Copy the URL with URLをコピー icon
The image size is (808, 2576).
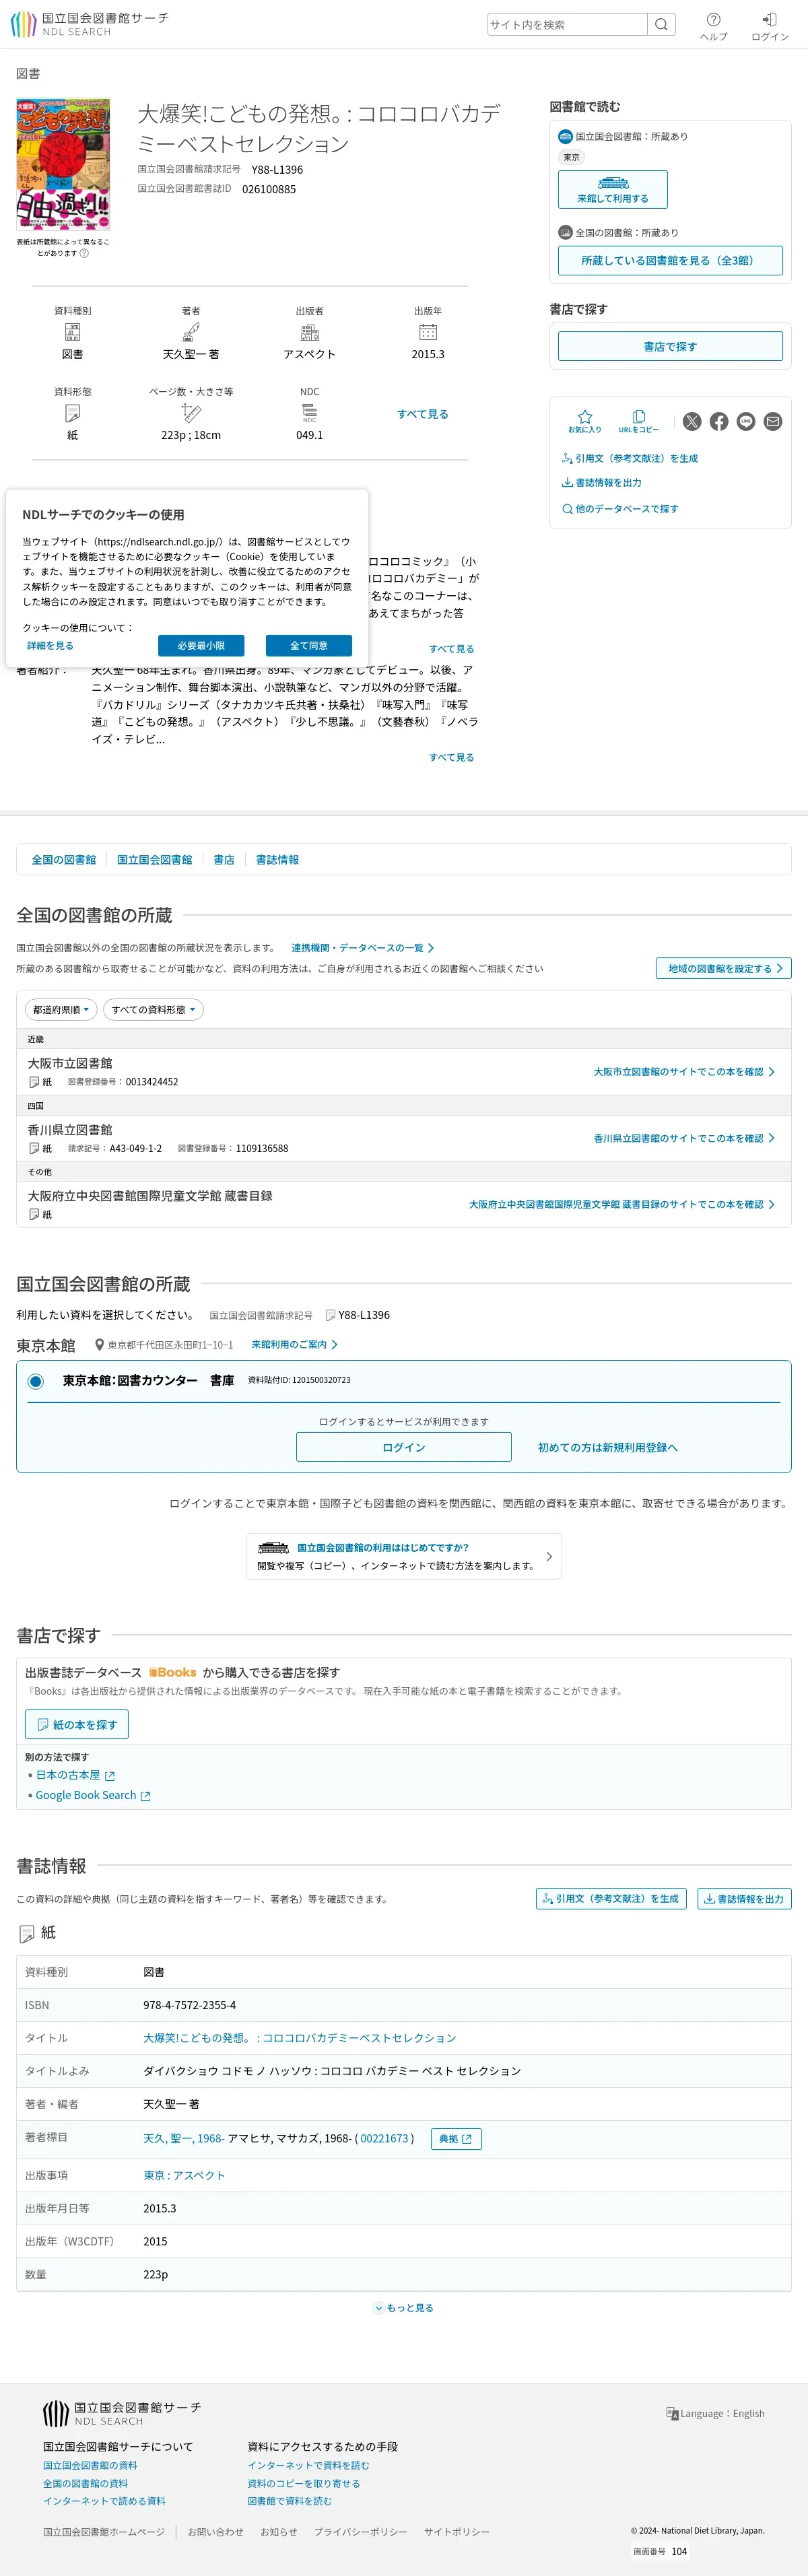[x=639, y=421]
